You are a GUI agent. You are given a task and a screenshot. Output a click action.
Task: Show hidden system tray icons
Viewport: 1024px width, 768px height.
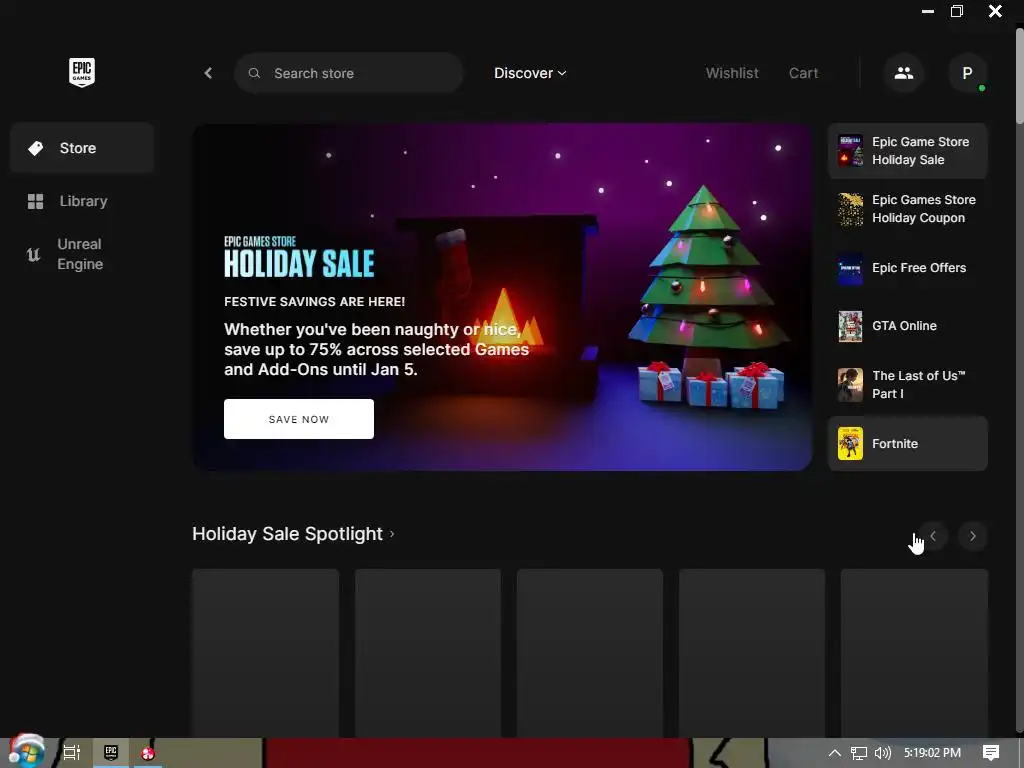pyautogui.click(x=835, y=753)
